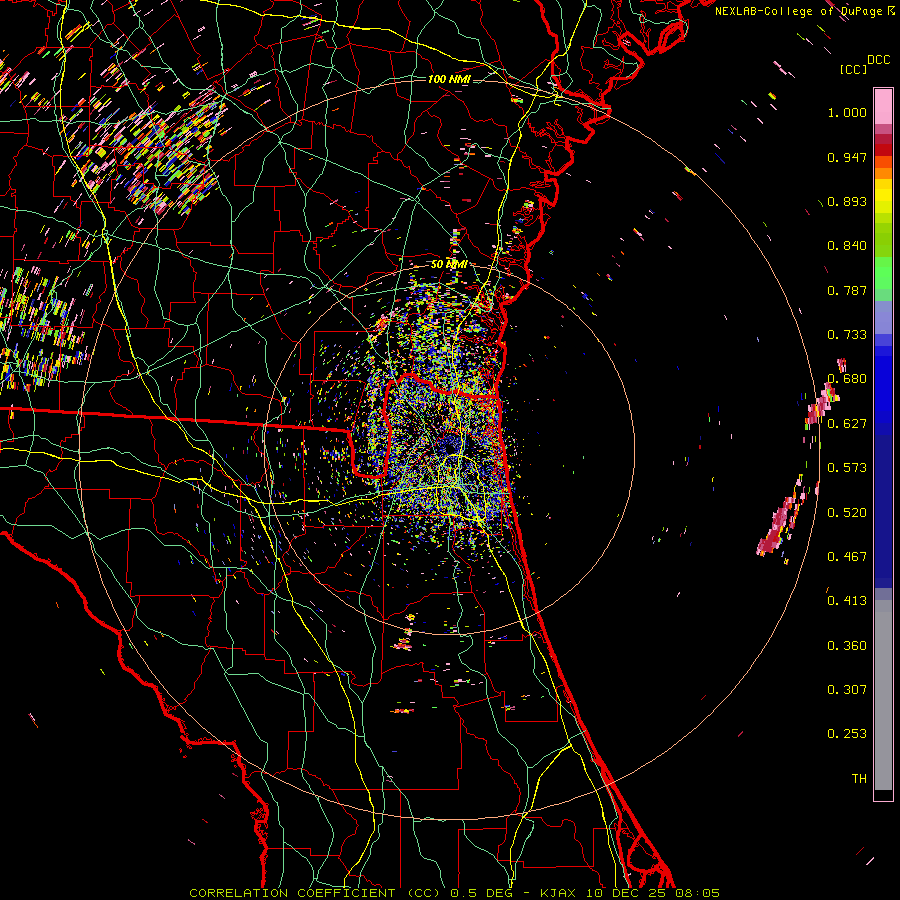Select the 0.360 scale value
900x900 pixels.
(x=847, y=646)
